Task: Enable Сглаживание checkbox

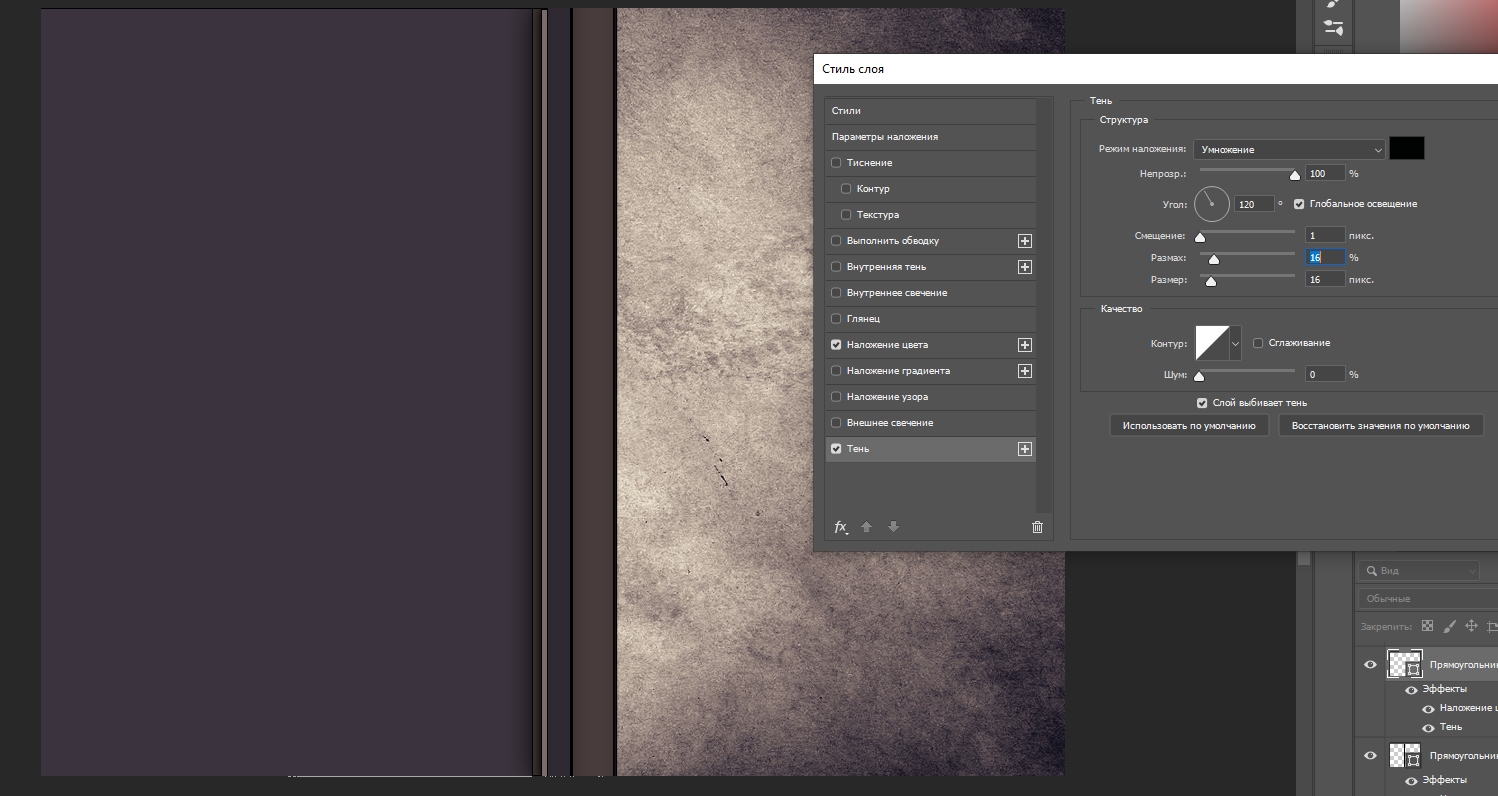Action: (1258, 343)
